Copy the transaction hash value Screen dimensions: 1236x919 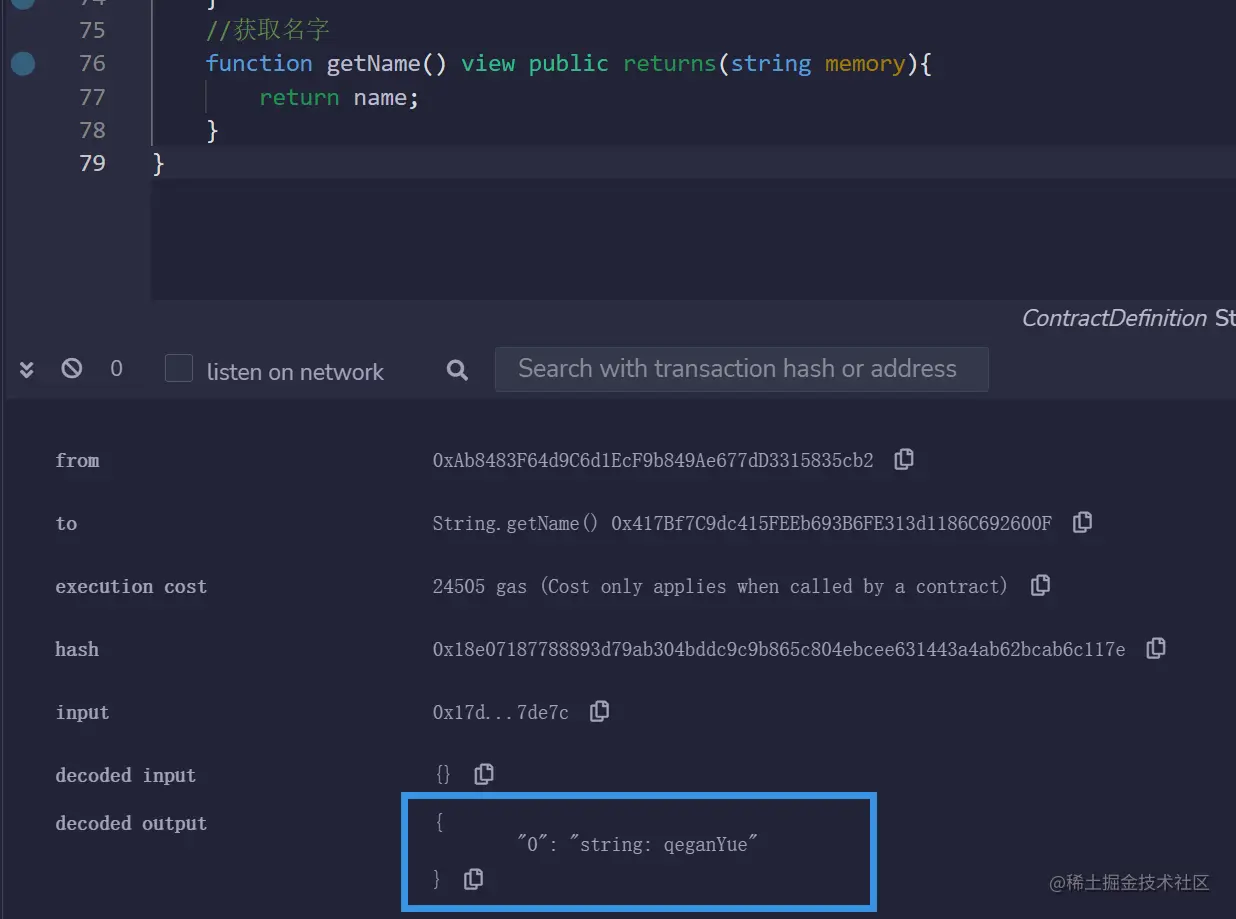[x=1156, y=648]
